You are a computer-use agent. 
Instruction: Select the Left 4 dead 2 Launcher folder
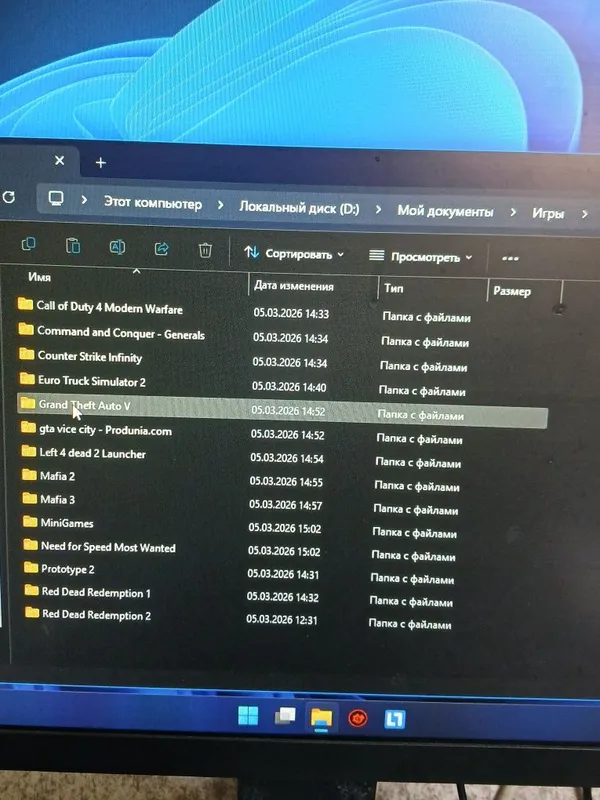pos(92,453)
